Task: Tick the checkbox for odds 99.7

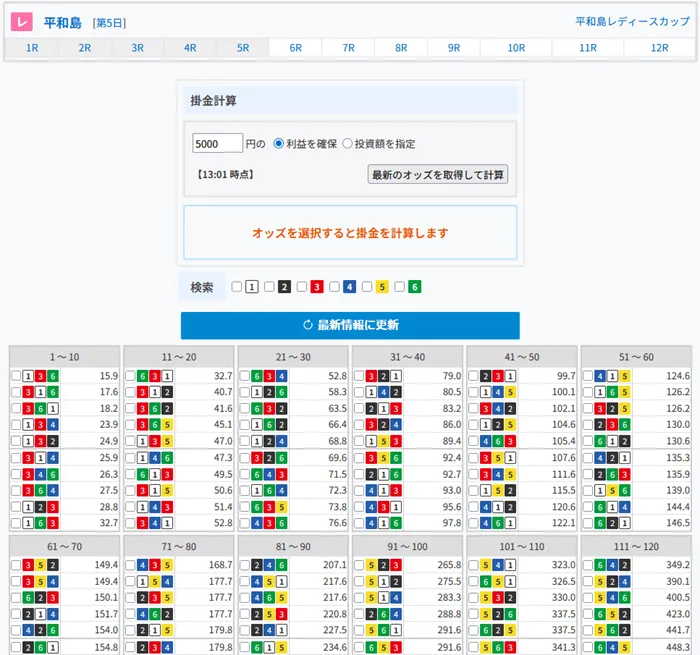Action: click(473, 376)
